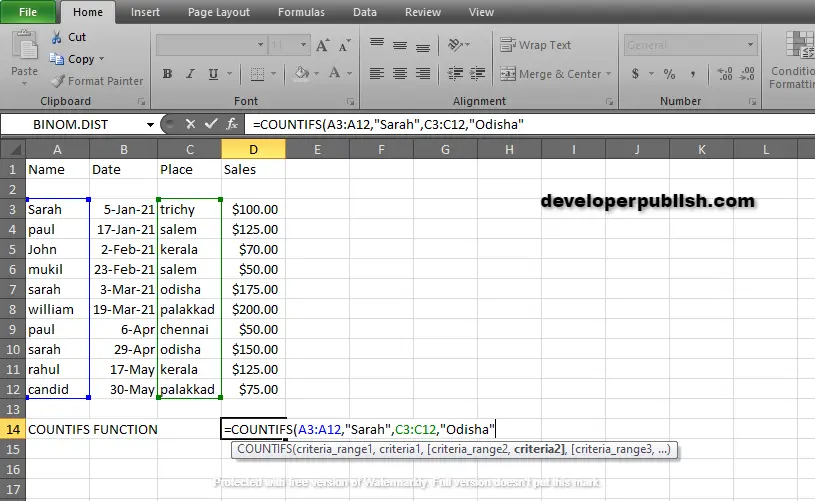Align text left
815x501 pixels.
tap(377, 74)
